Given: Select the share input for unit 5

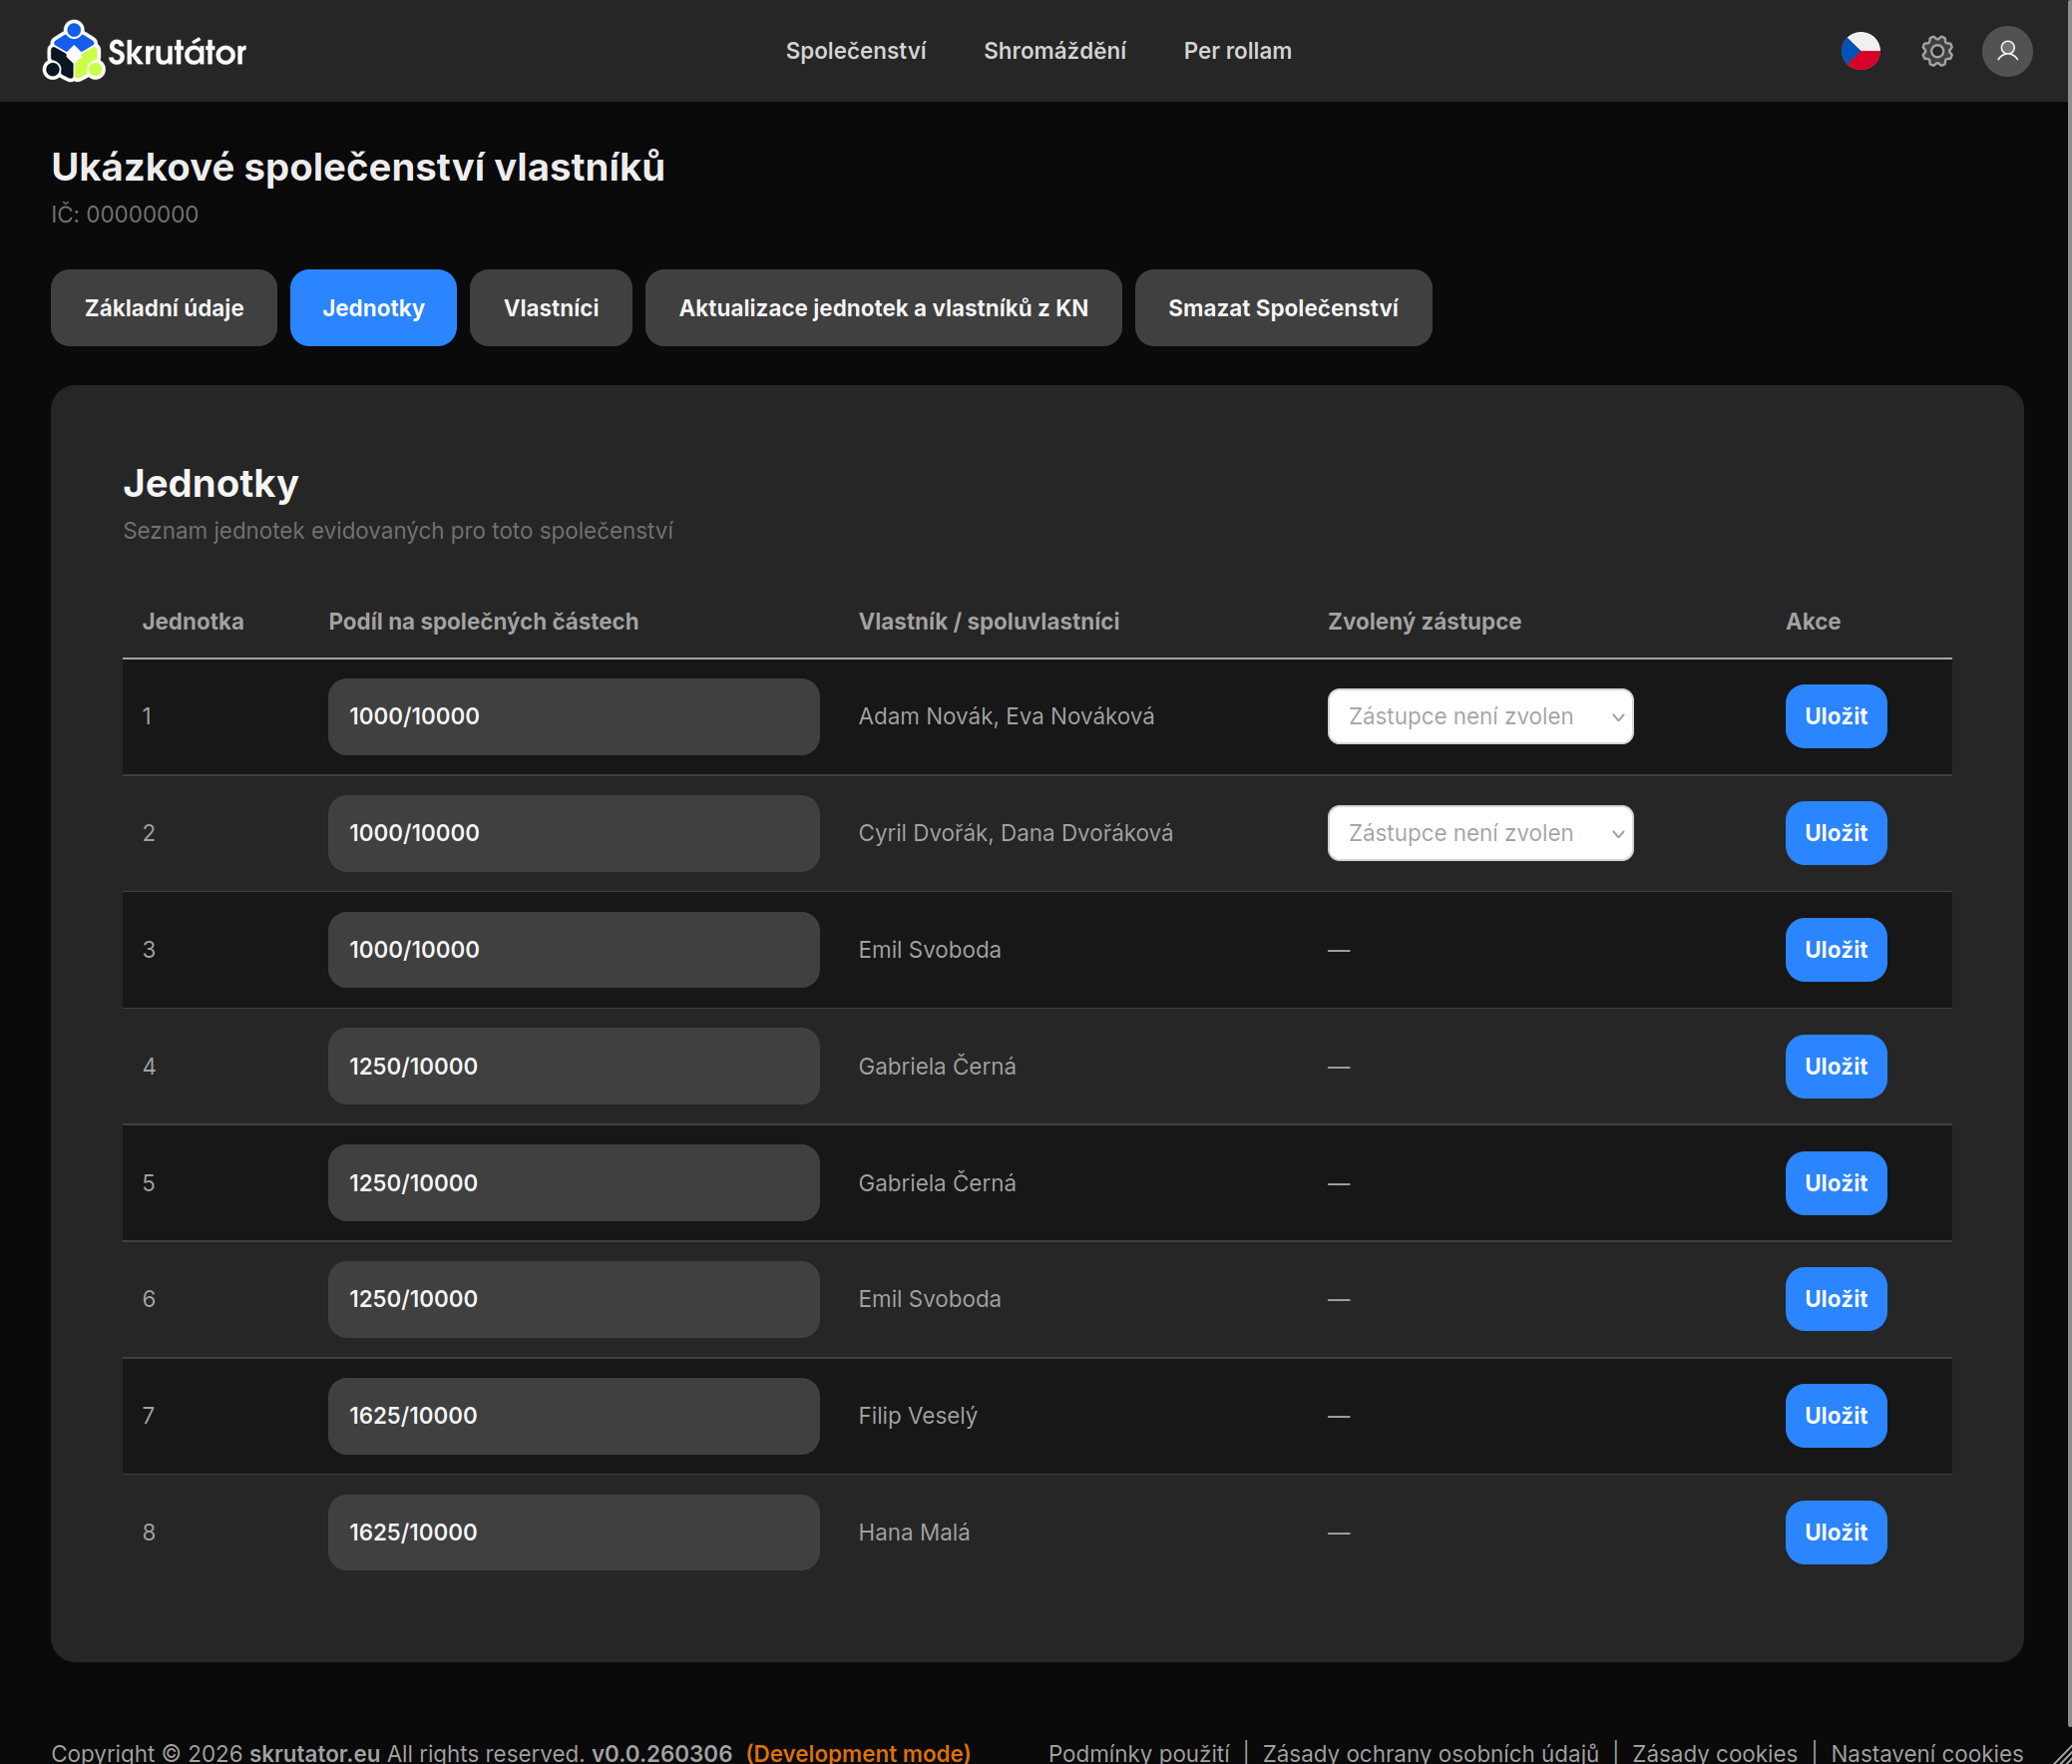Looking at the screenshot, I should tap(573, 1183).
